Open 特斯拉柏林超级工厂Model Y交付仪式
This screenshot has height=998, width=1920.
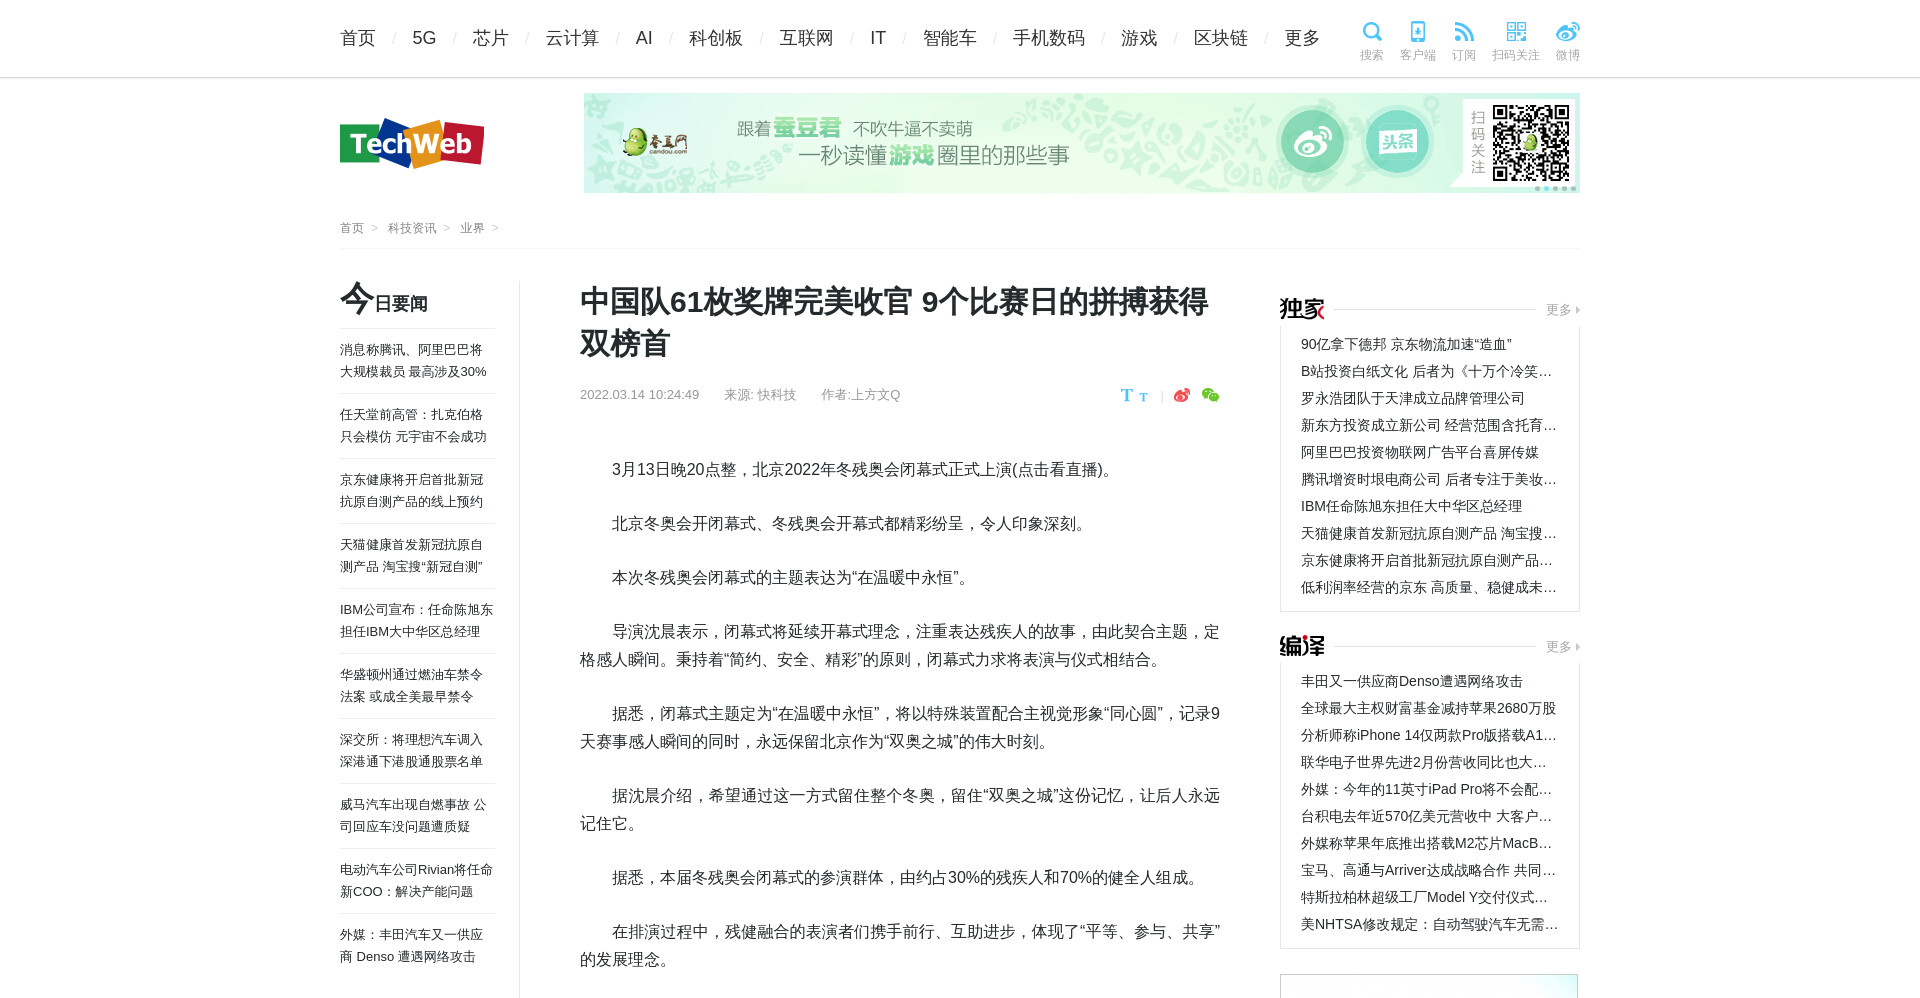pyautogui.click(x=1425, y=897)
